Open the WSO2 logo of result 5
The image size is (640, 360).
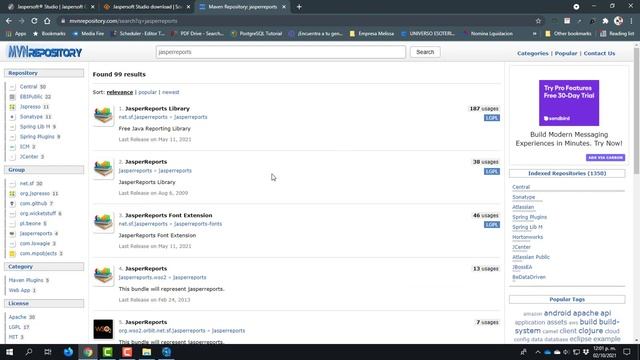103,329
